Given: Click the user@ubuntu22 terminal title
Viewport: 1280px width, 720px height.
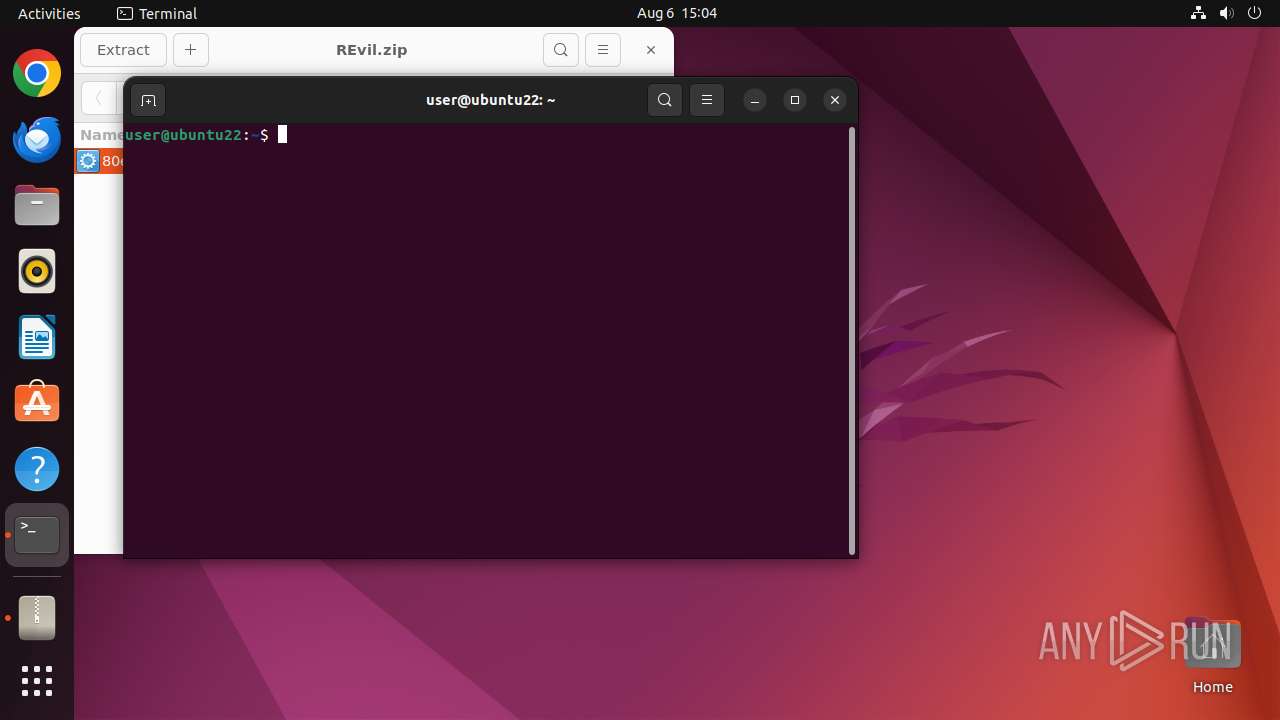Looking at the screenshot, I should click(x=490, y=100).
